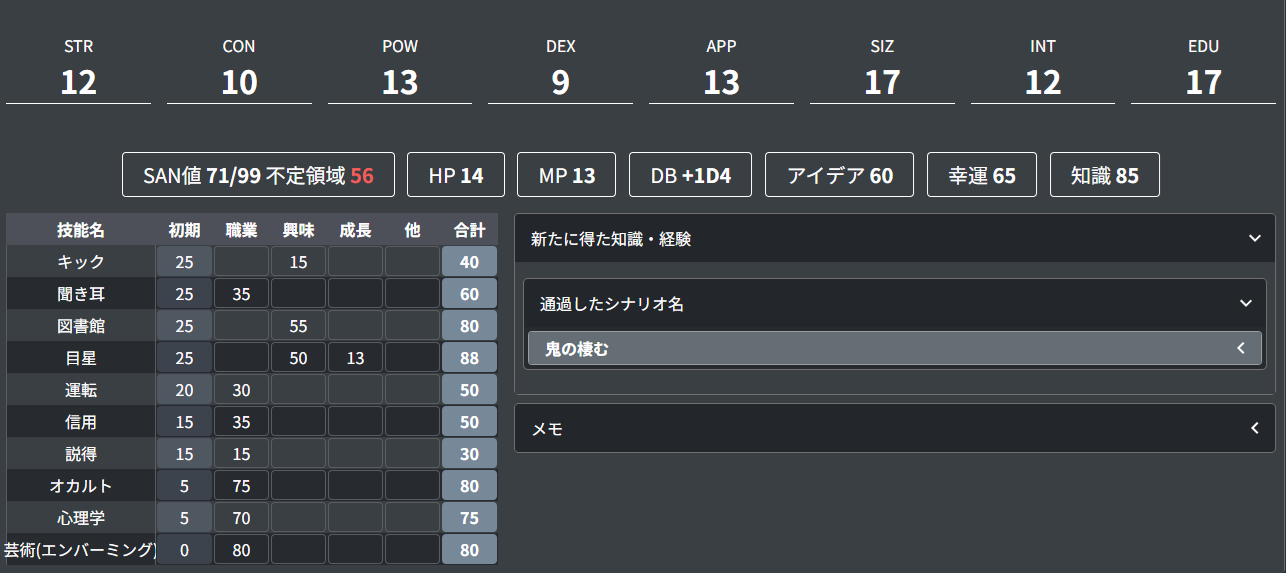
Task: Click the HP 14 status box
Action: tap(456, 176)
